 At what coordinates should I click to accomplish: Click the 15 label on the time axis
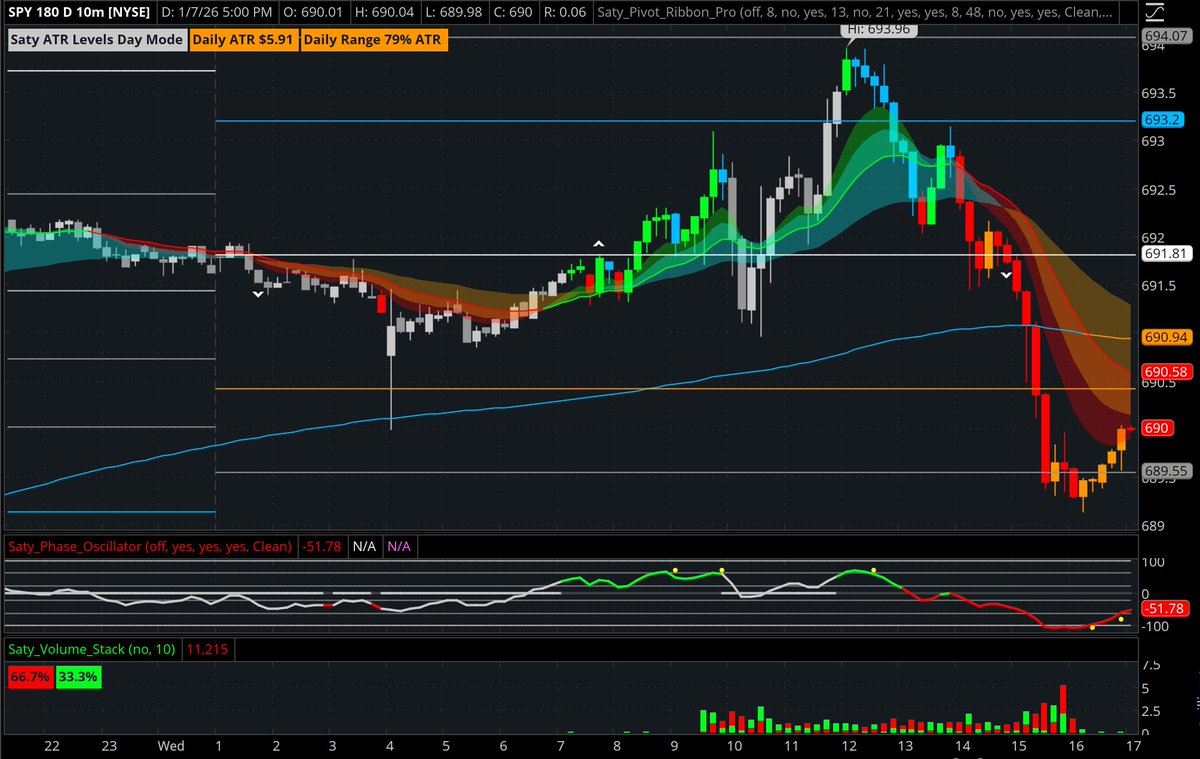1019,746
